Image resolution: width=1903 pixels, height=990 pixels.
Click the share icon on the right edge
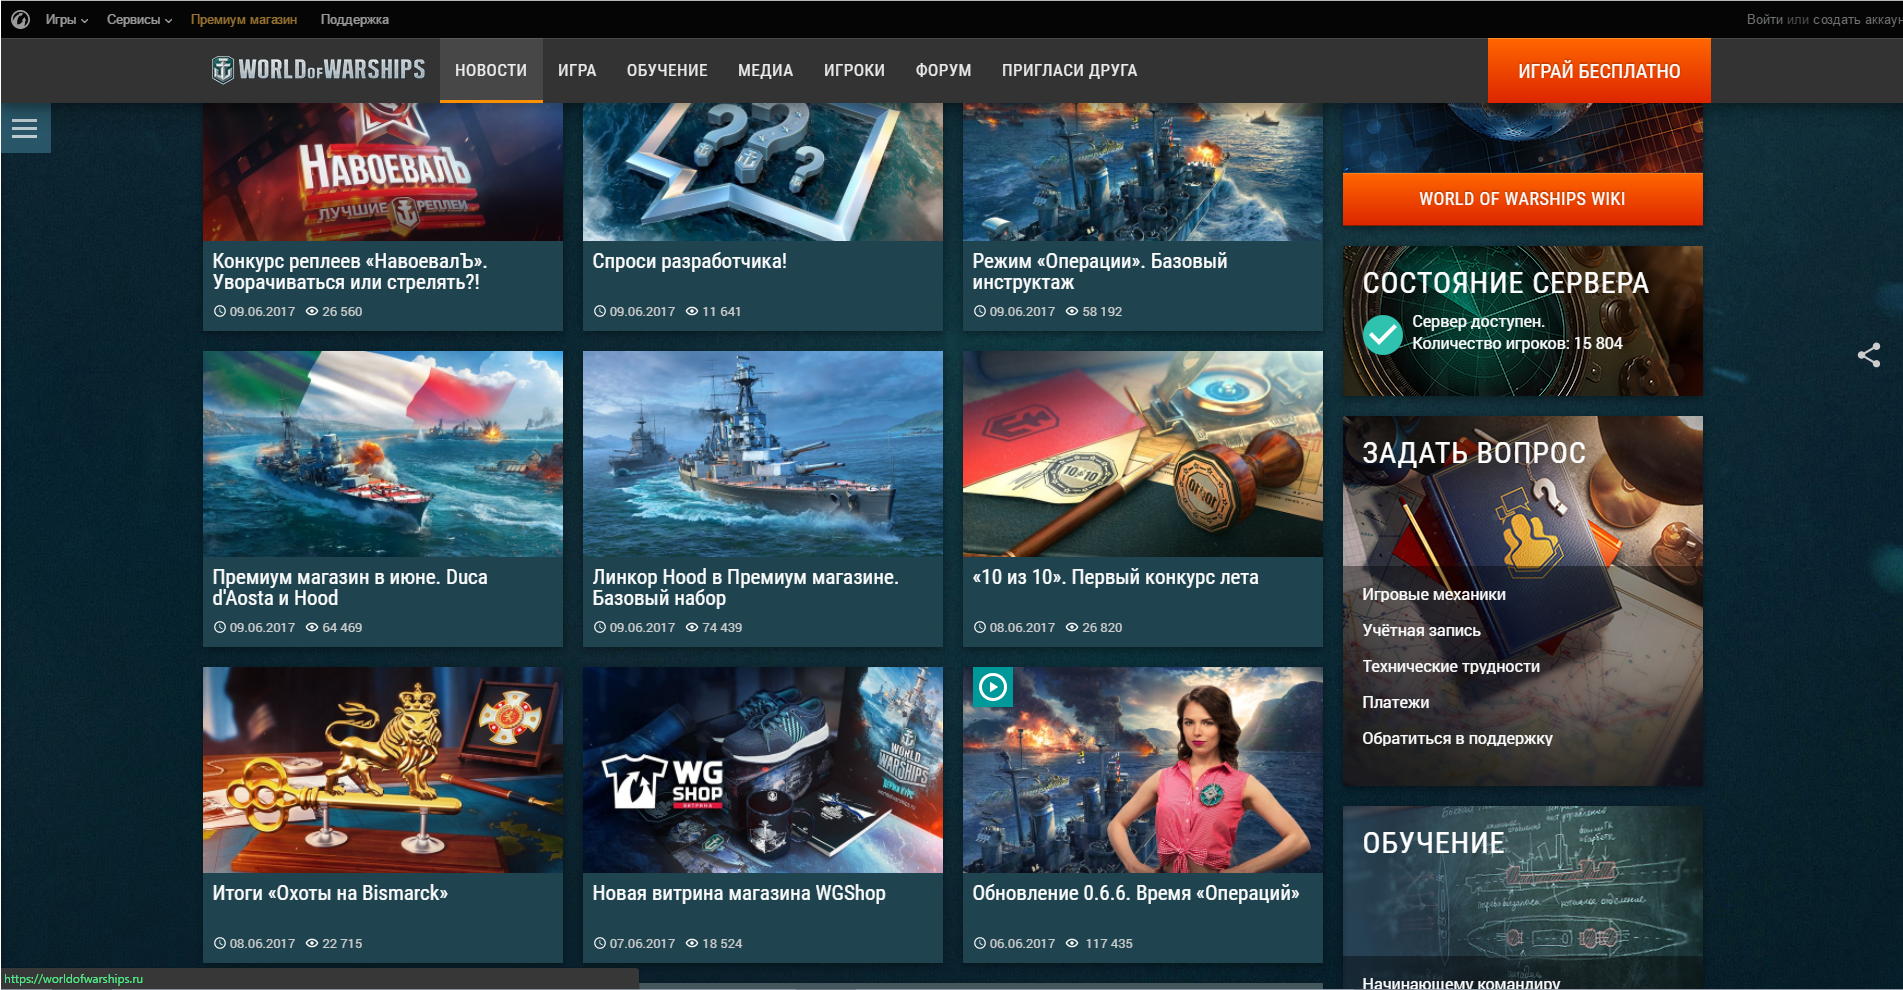coord(1869,355)
